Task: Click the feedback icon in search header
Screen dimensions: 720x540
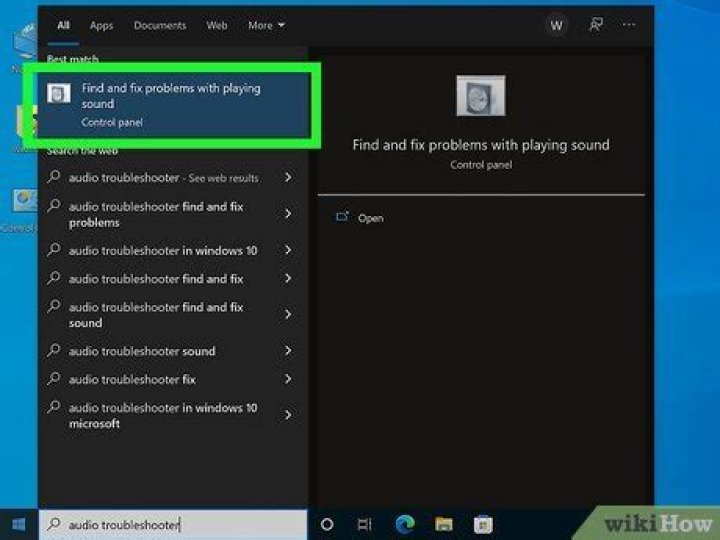Action: click(596, 26)
